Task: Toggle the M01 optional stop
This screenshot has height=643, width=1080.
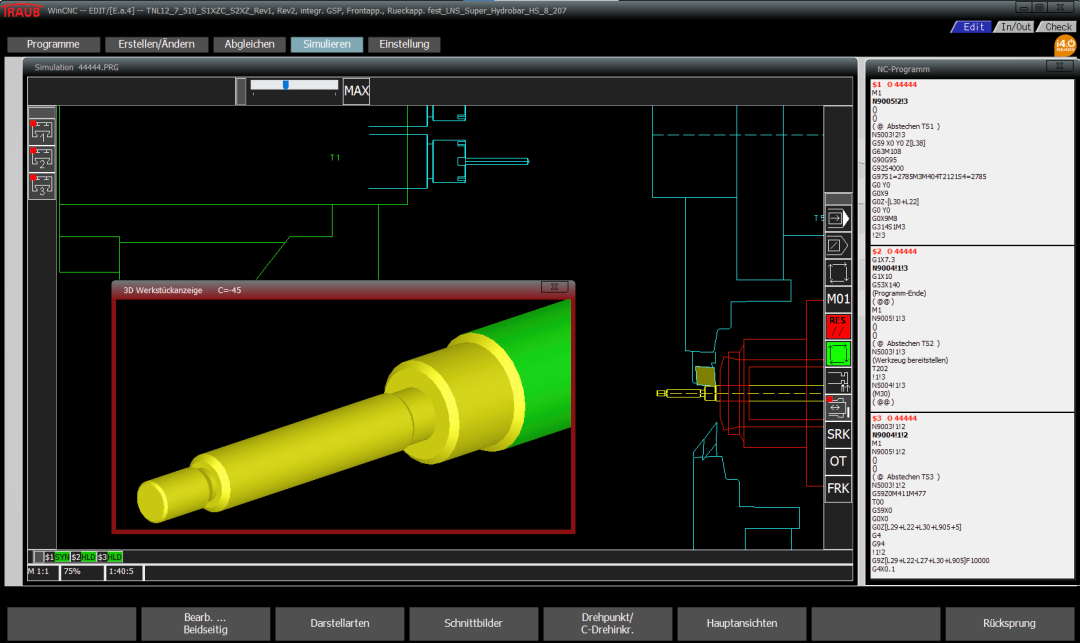Action: [x=838, y=299]
